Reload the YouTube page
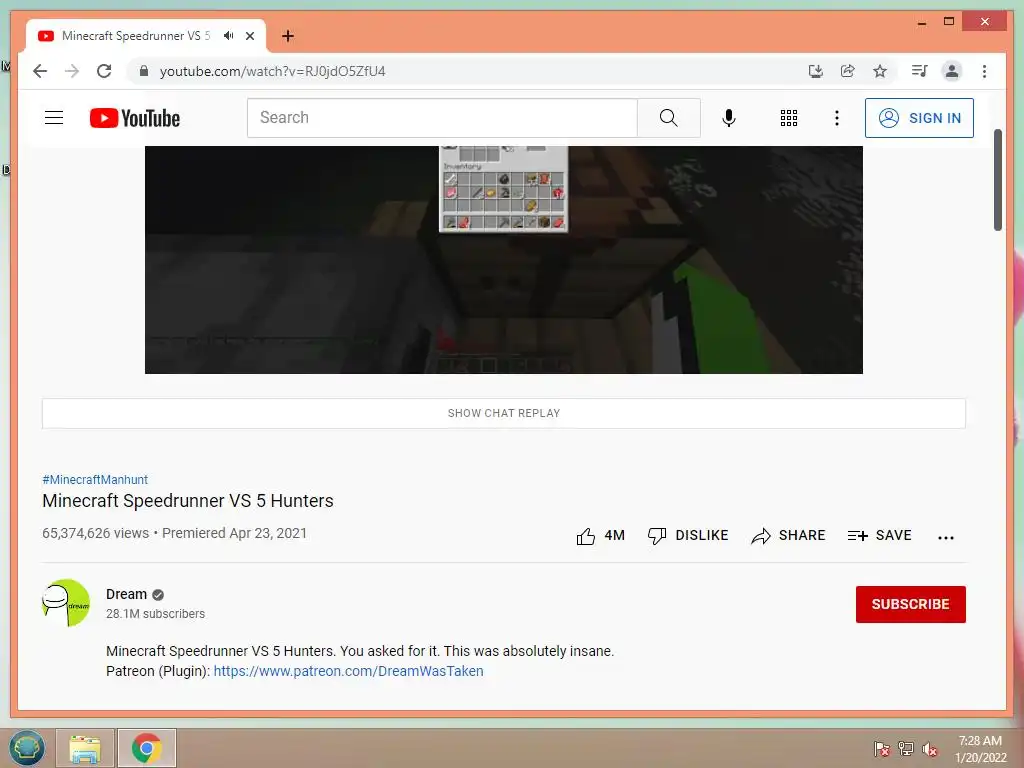 tap(104, 71)
